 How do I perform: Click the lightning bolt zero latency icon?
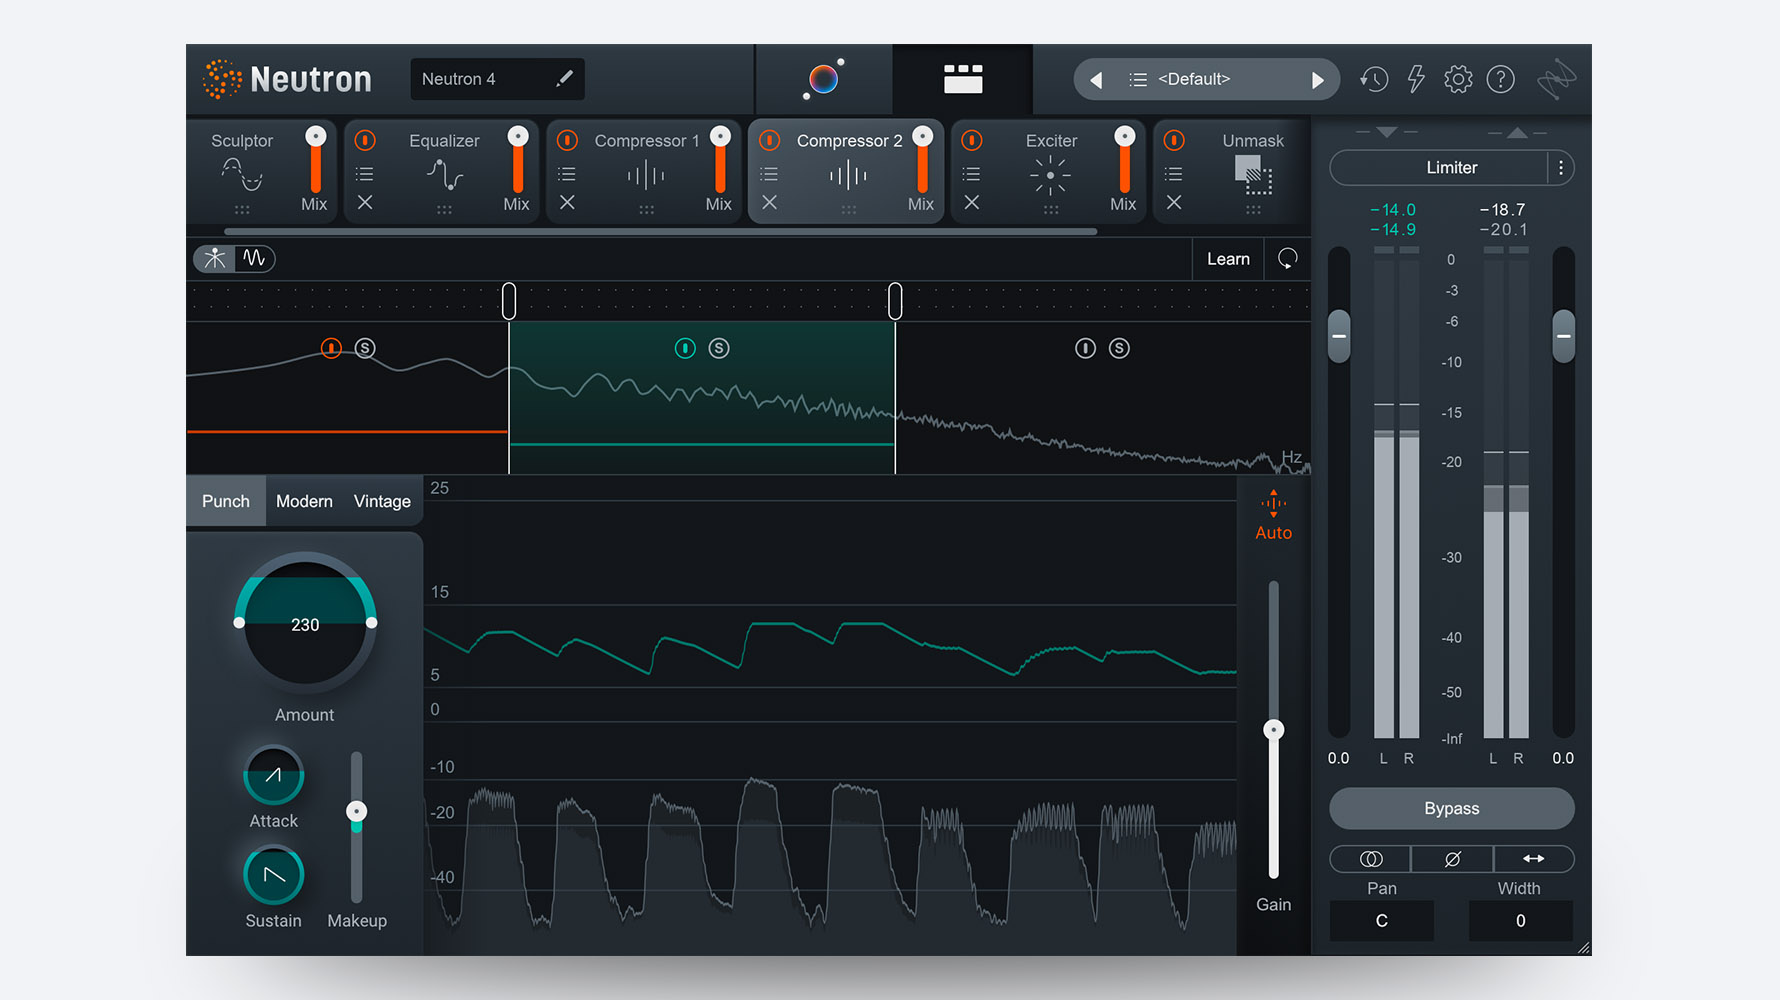tap(1416, 79)
